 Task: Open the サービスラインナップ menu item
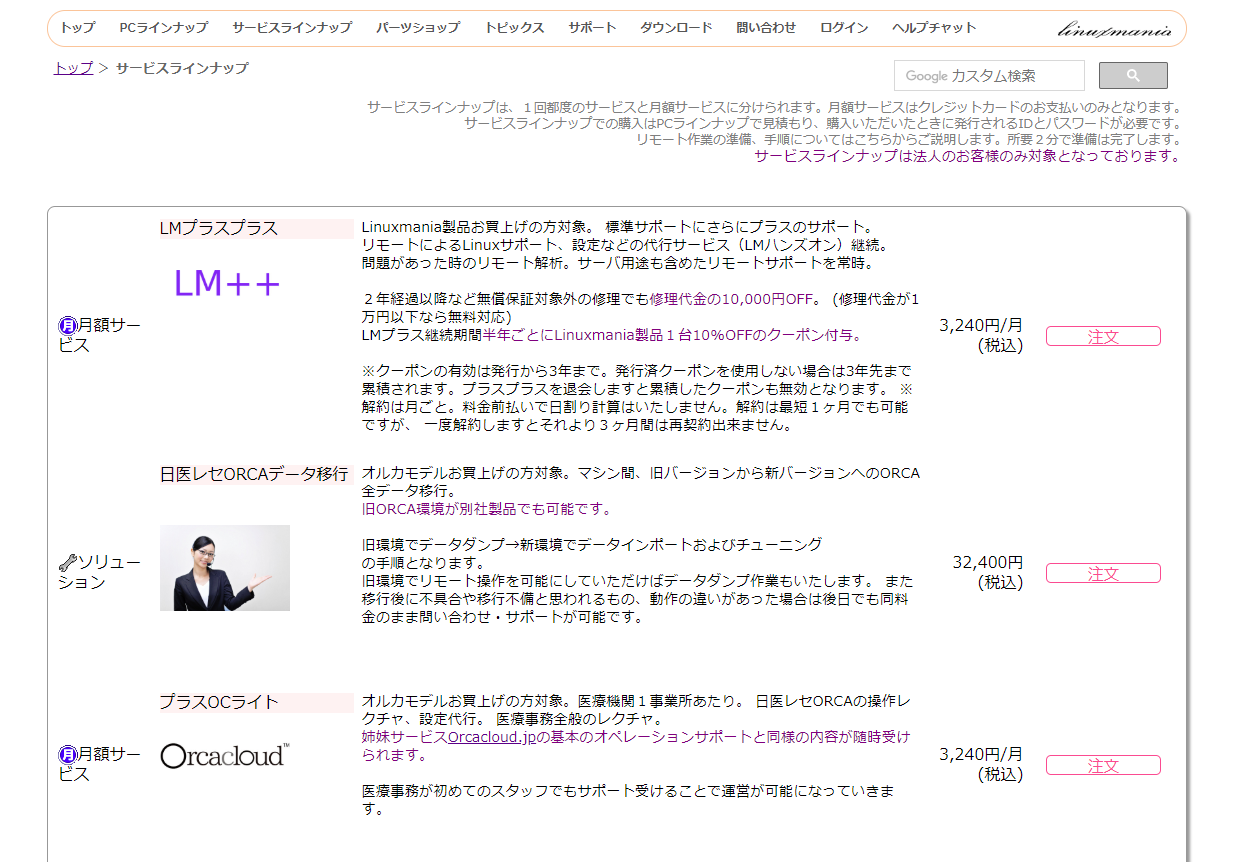(292, 28)
